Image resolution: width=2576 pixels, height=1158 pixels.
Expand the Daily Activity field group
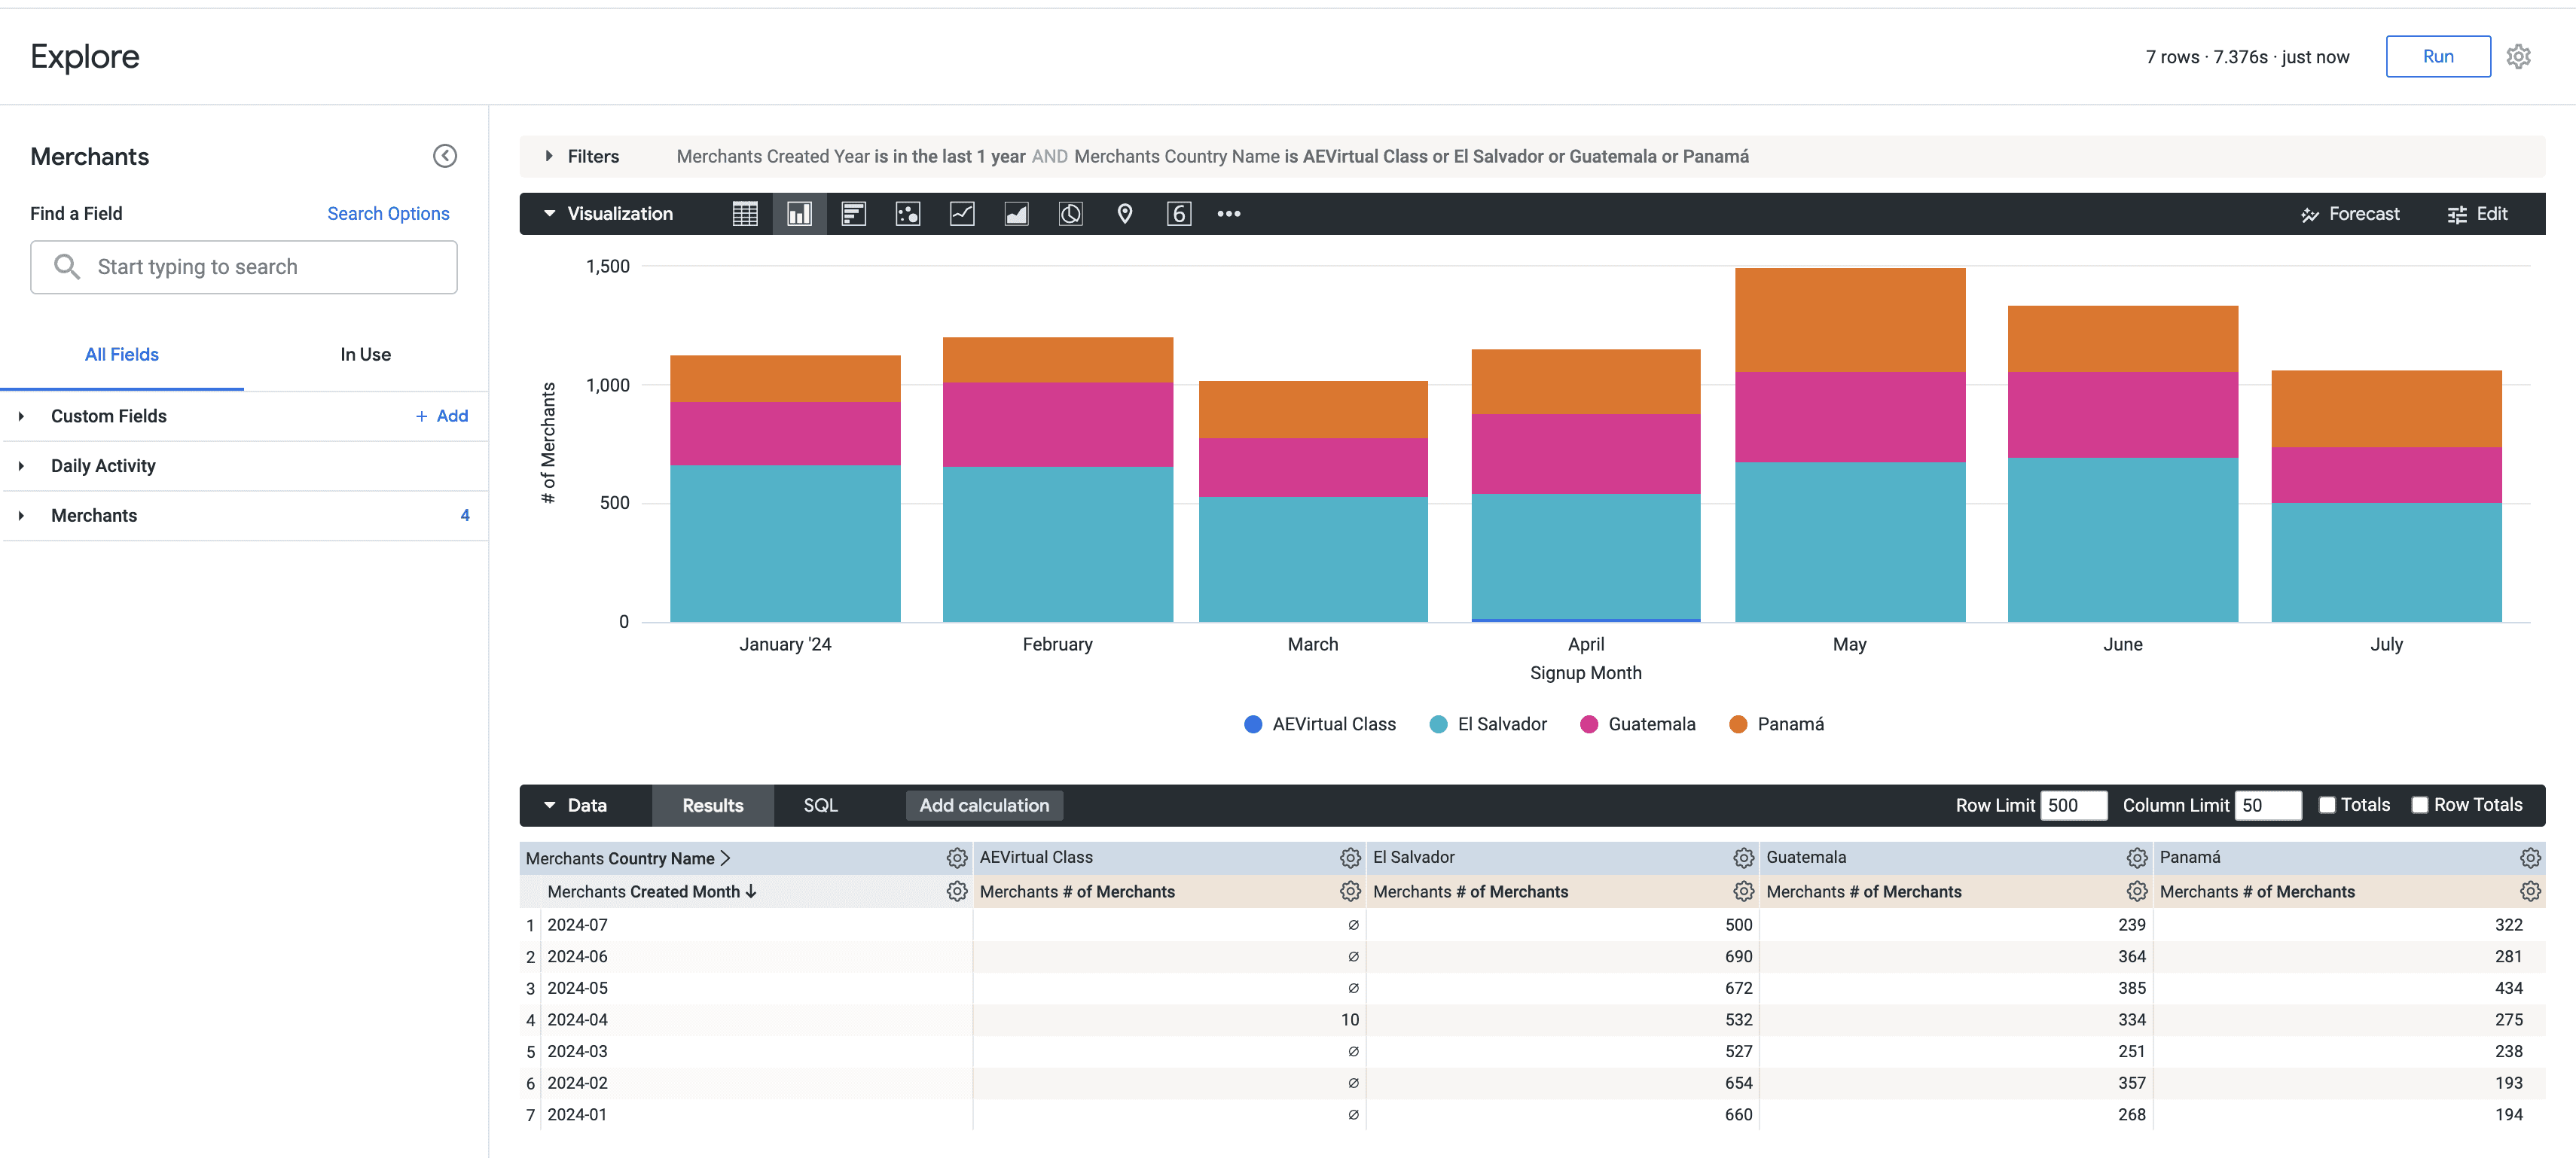click(x=103, y=466)
